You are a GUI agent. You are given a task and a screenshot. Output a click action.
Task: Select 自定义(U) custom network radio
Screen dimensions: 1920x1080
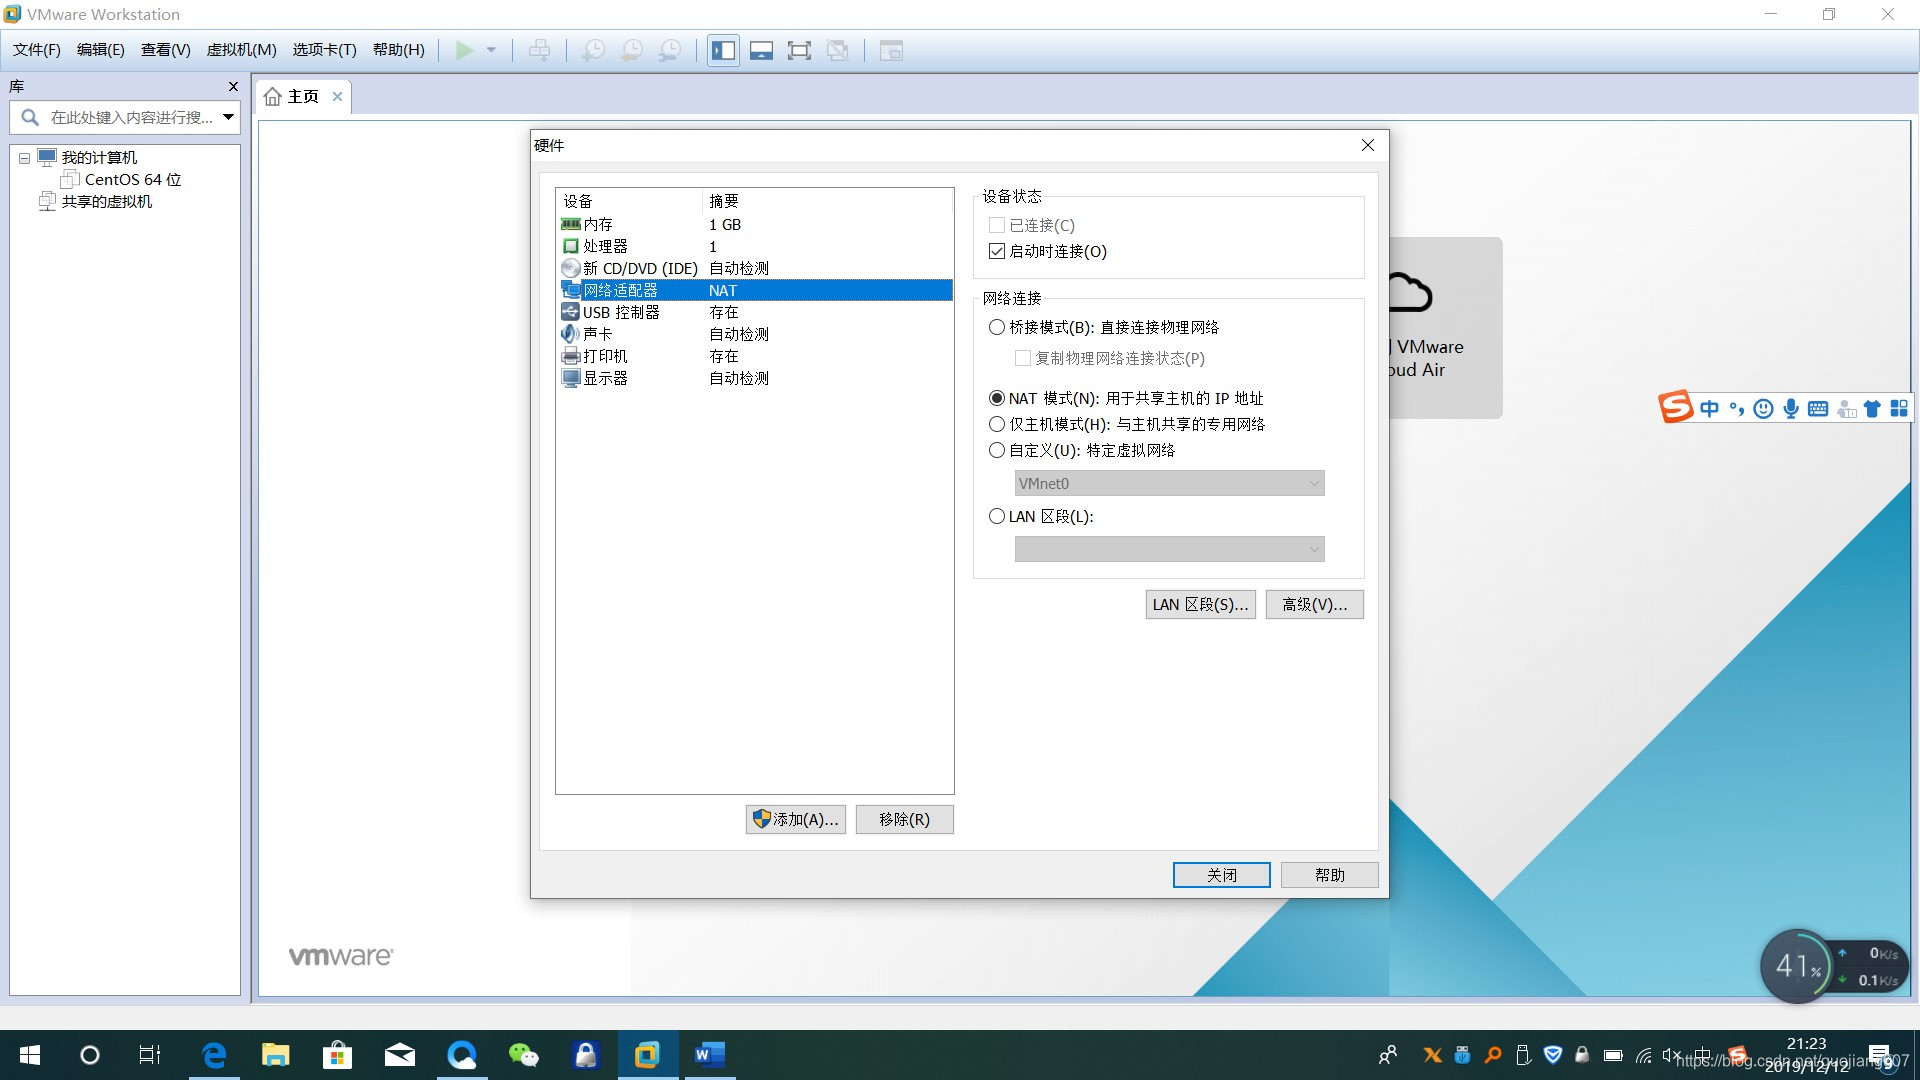tap(996, 451)
